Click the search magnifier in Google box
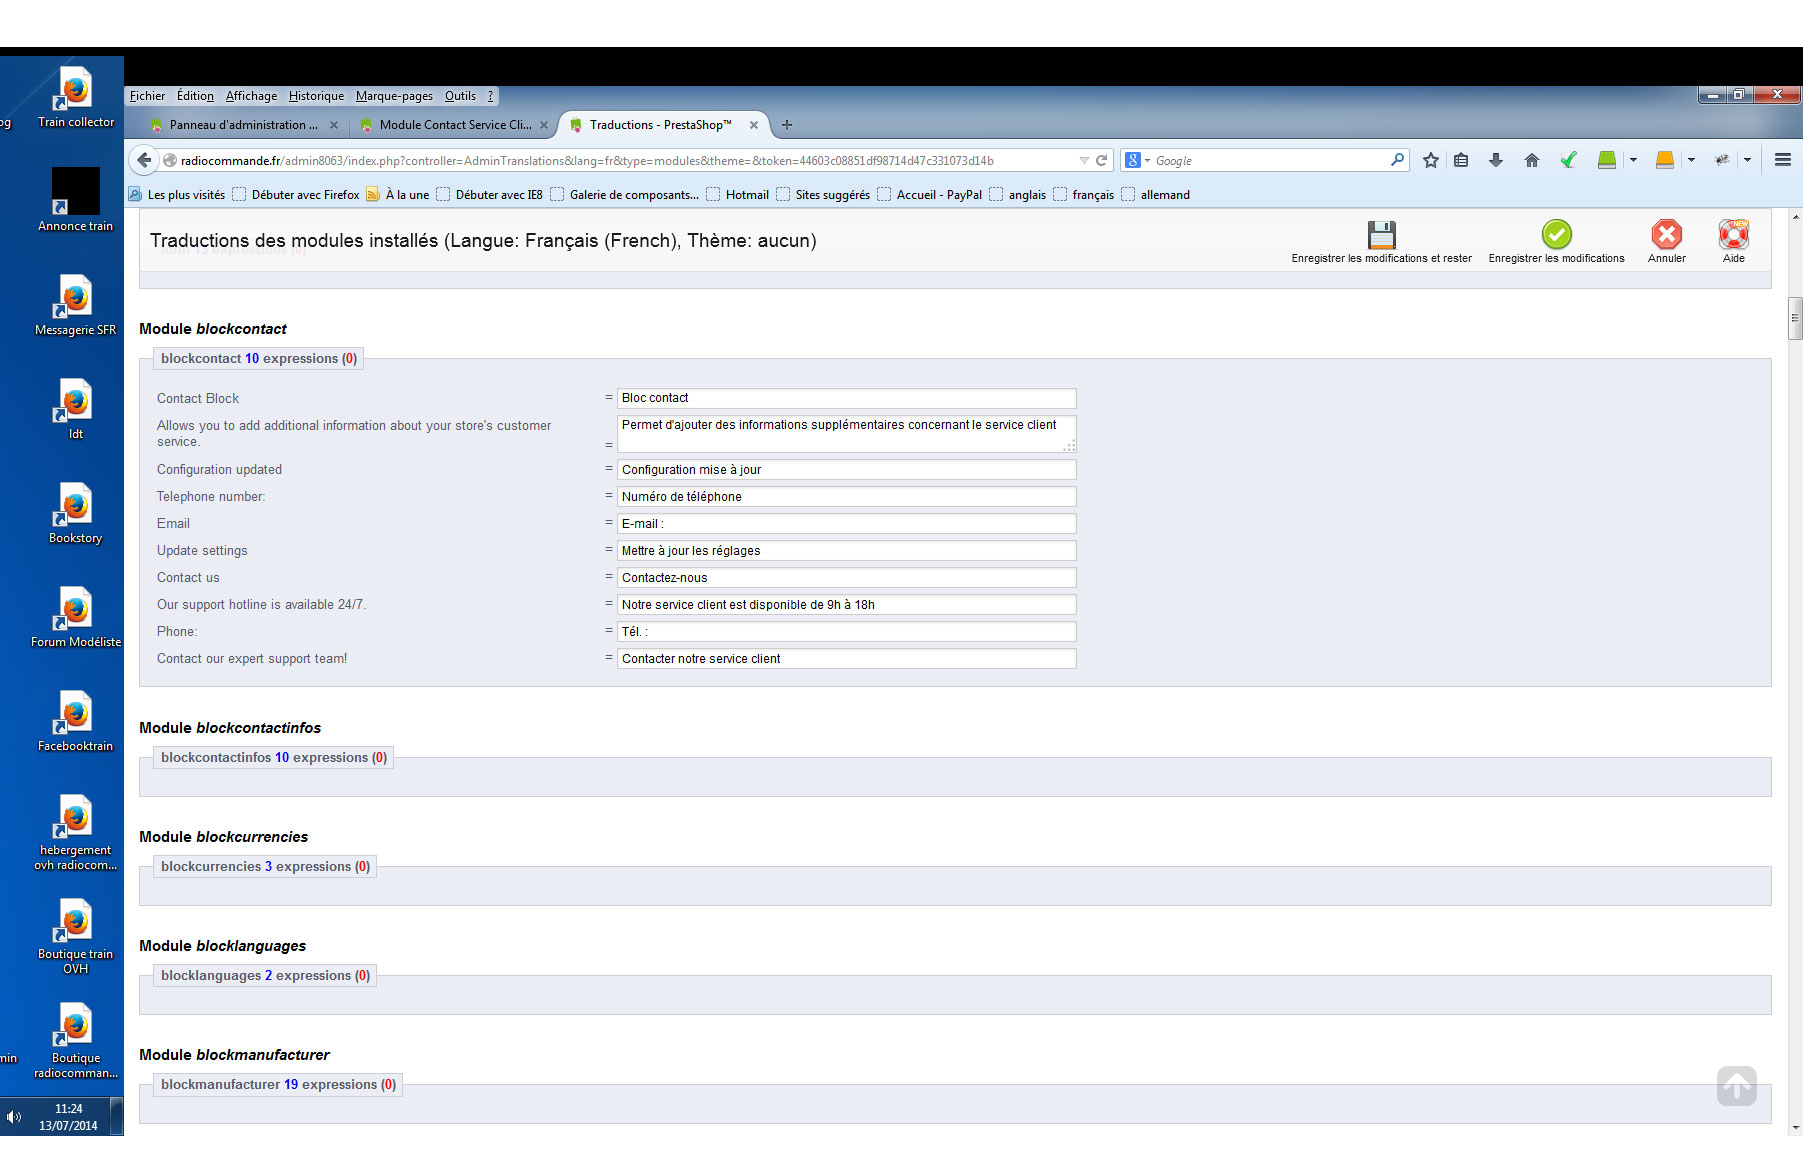The image size is (1803, 1150). [1397, 160]
